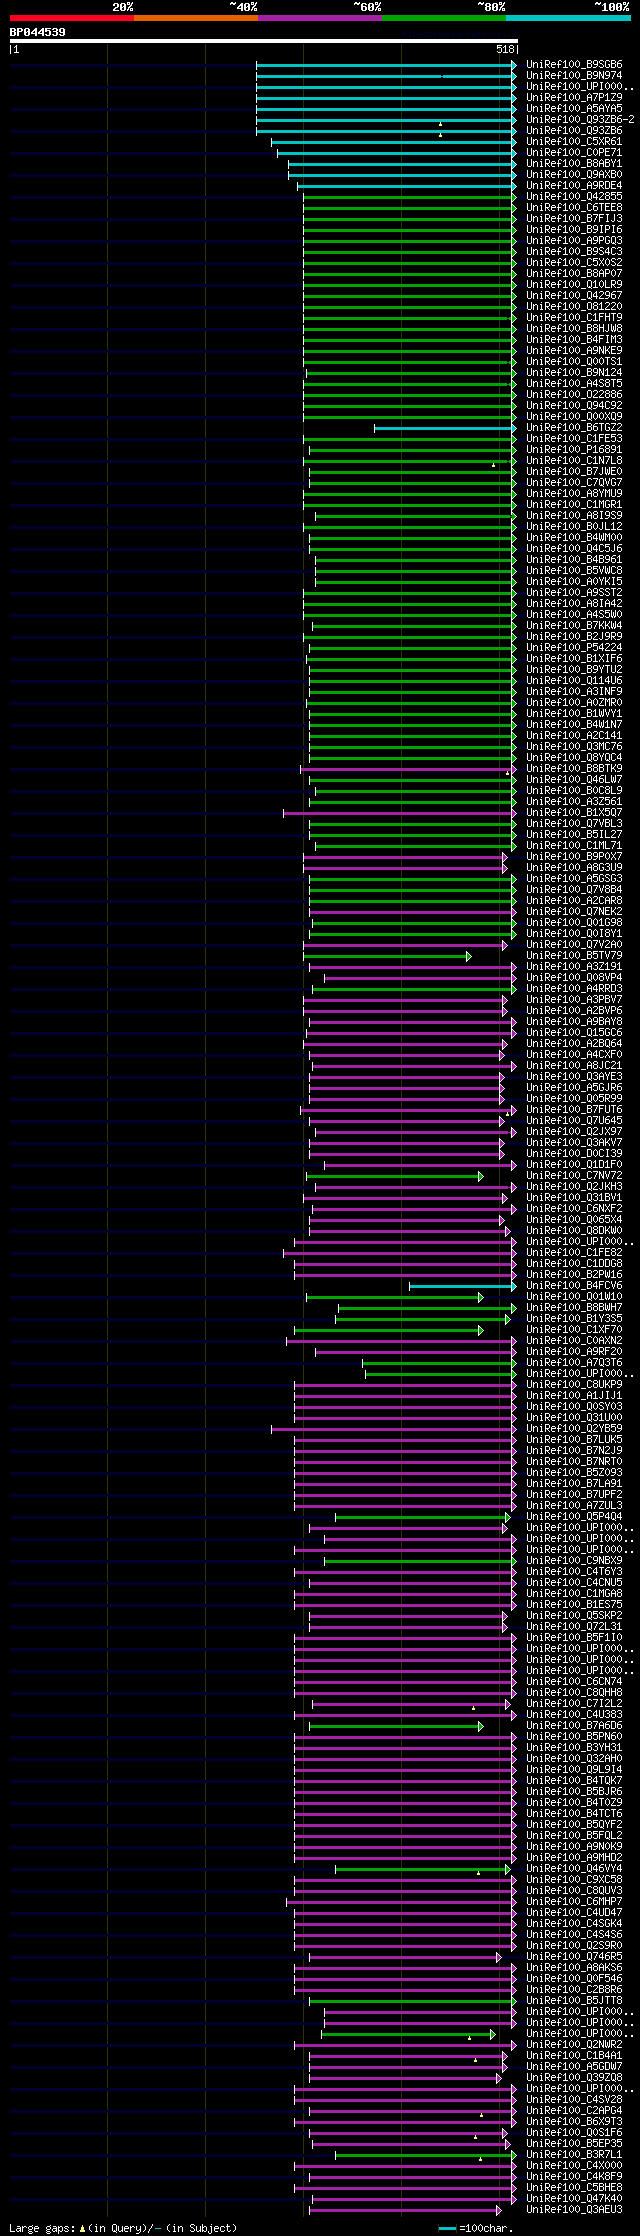Click the white query length bar
Viewport: 640px width, 2236px height.
coord(263,41)
